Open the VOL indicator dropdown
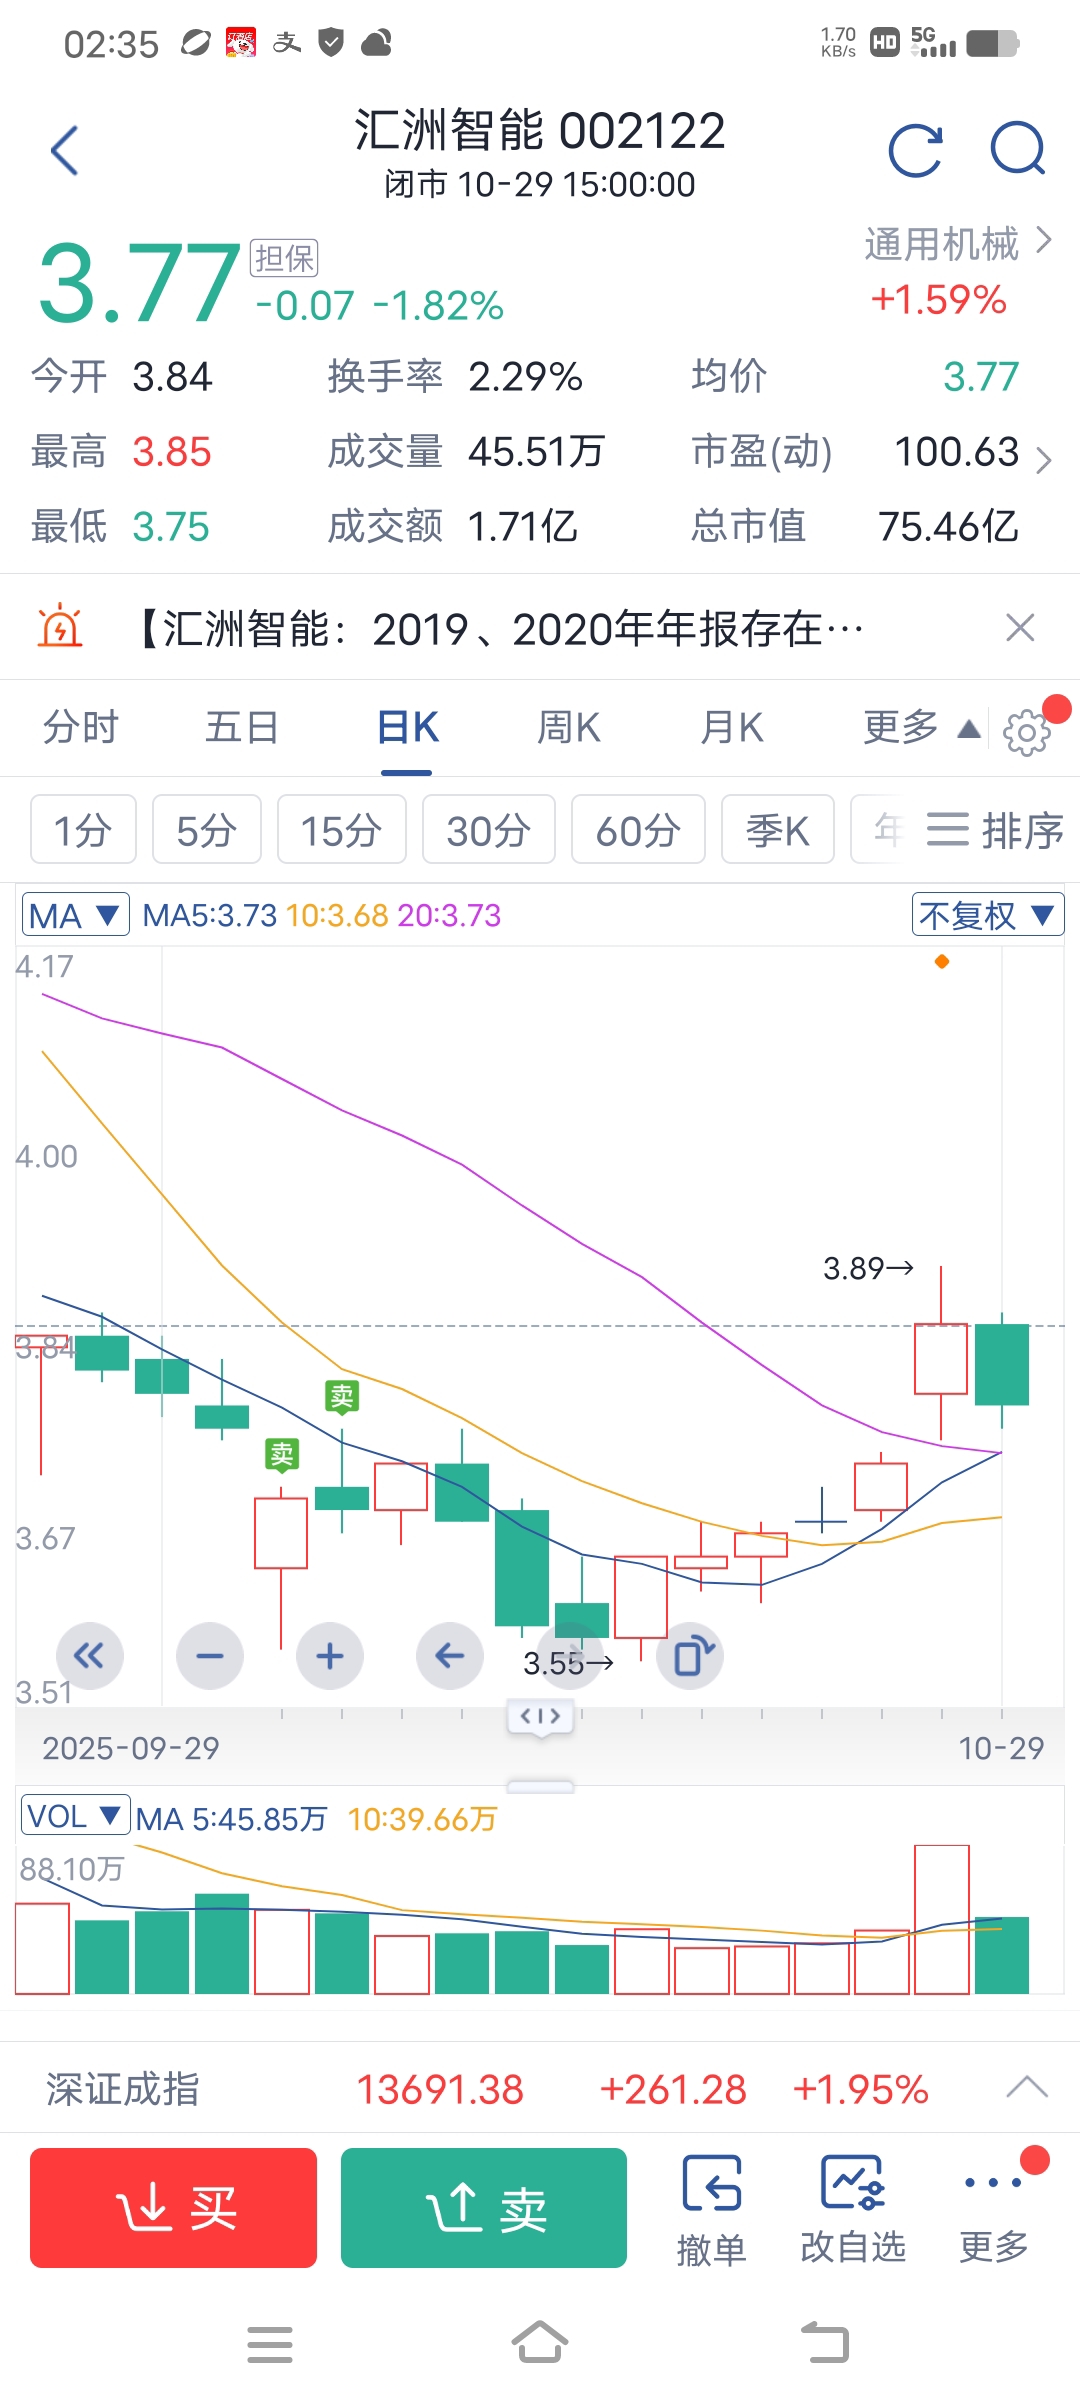 [x=76, y=1816]
